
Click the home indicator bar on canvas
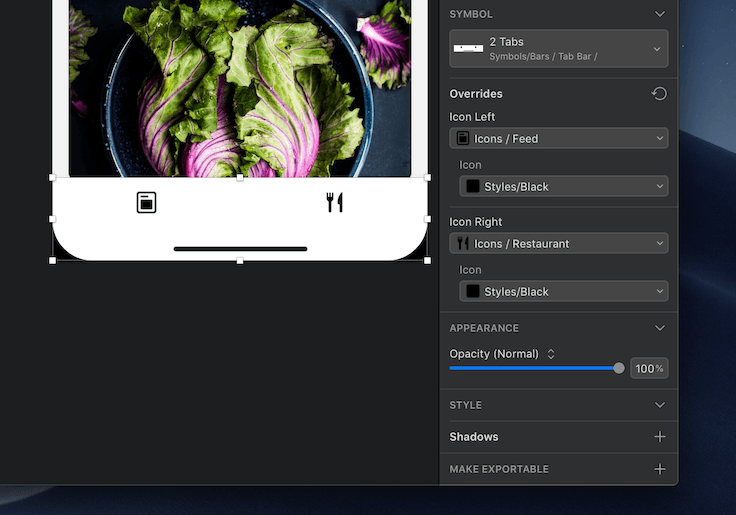click(240, 249)
